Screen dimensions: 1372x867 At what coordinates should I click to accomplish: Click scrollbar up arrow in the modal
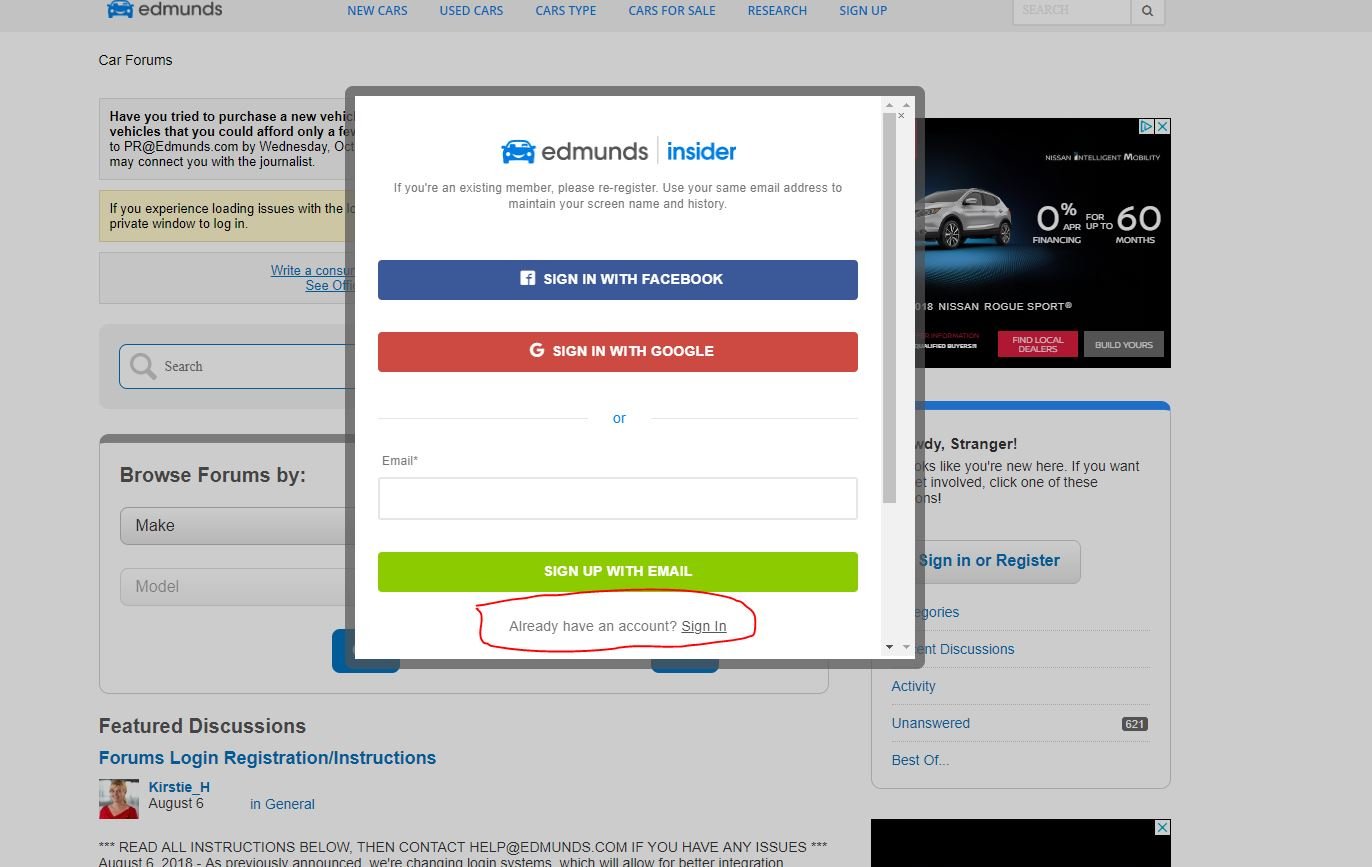click(x=889, y=104)
